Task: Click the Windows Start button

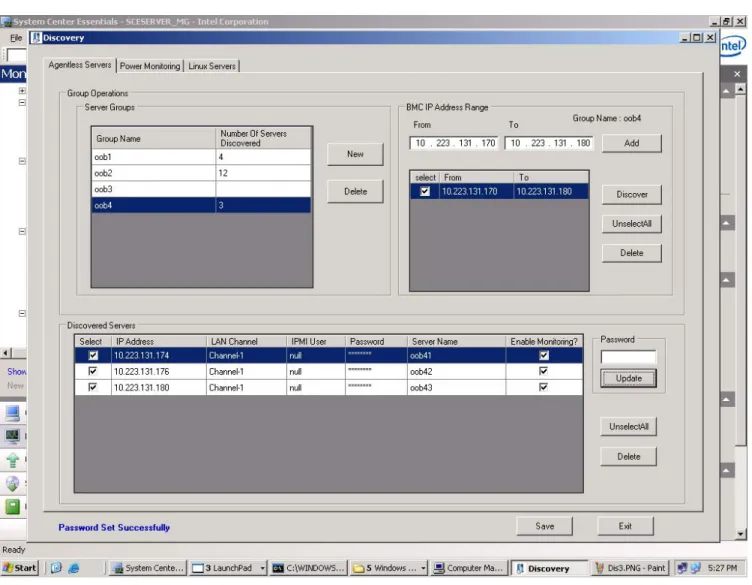Action: coord(19,568)
